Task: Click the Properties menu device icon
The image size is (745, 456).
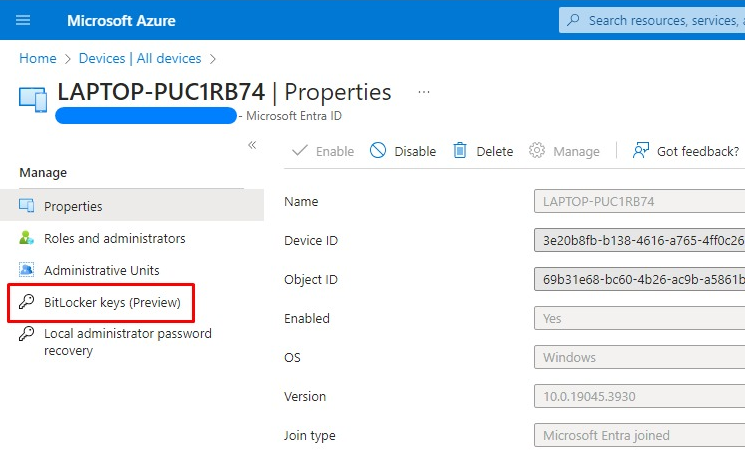Action: tap(27, 206)
